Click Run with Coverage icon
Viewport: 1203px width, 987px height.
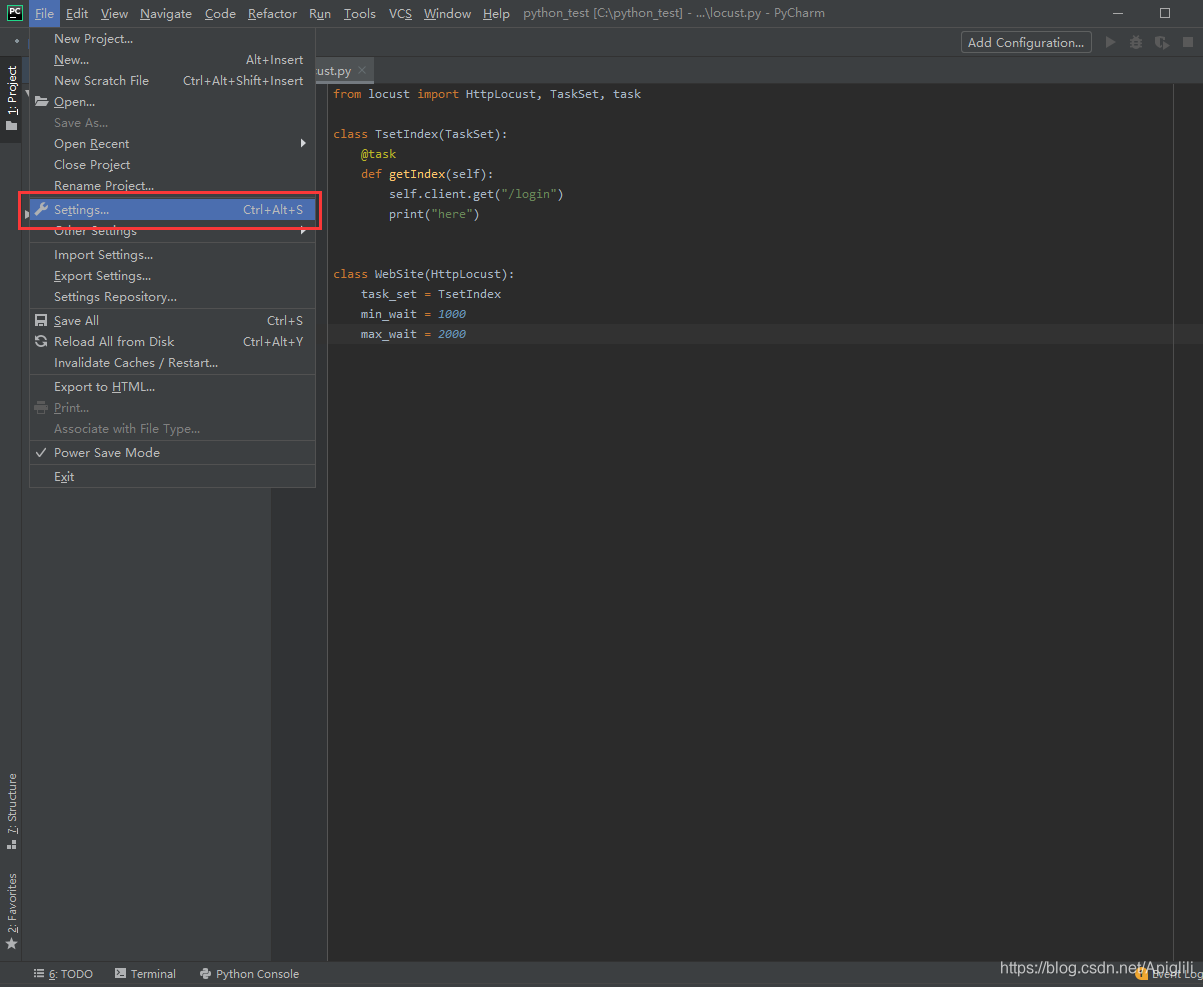point(1161,42)
